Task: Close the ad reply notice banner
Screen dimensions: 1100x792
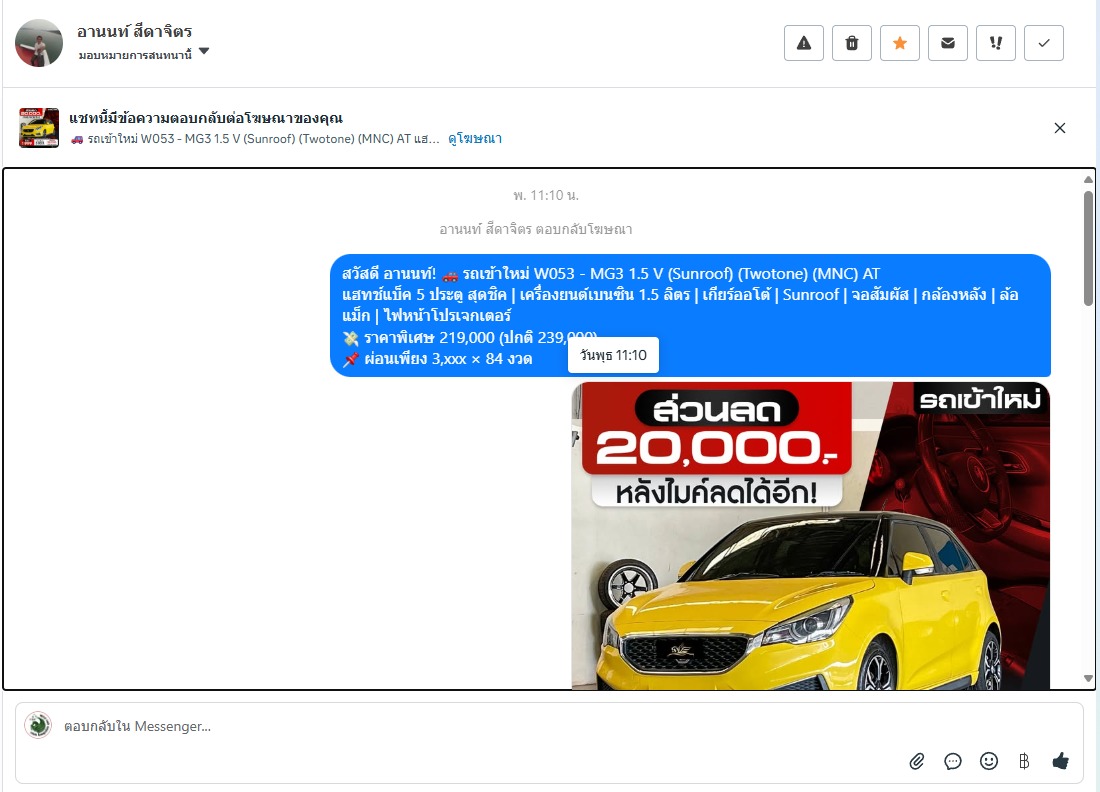Action: coord(1059,128)
